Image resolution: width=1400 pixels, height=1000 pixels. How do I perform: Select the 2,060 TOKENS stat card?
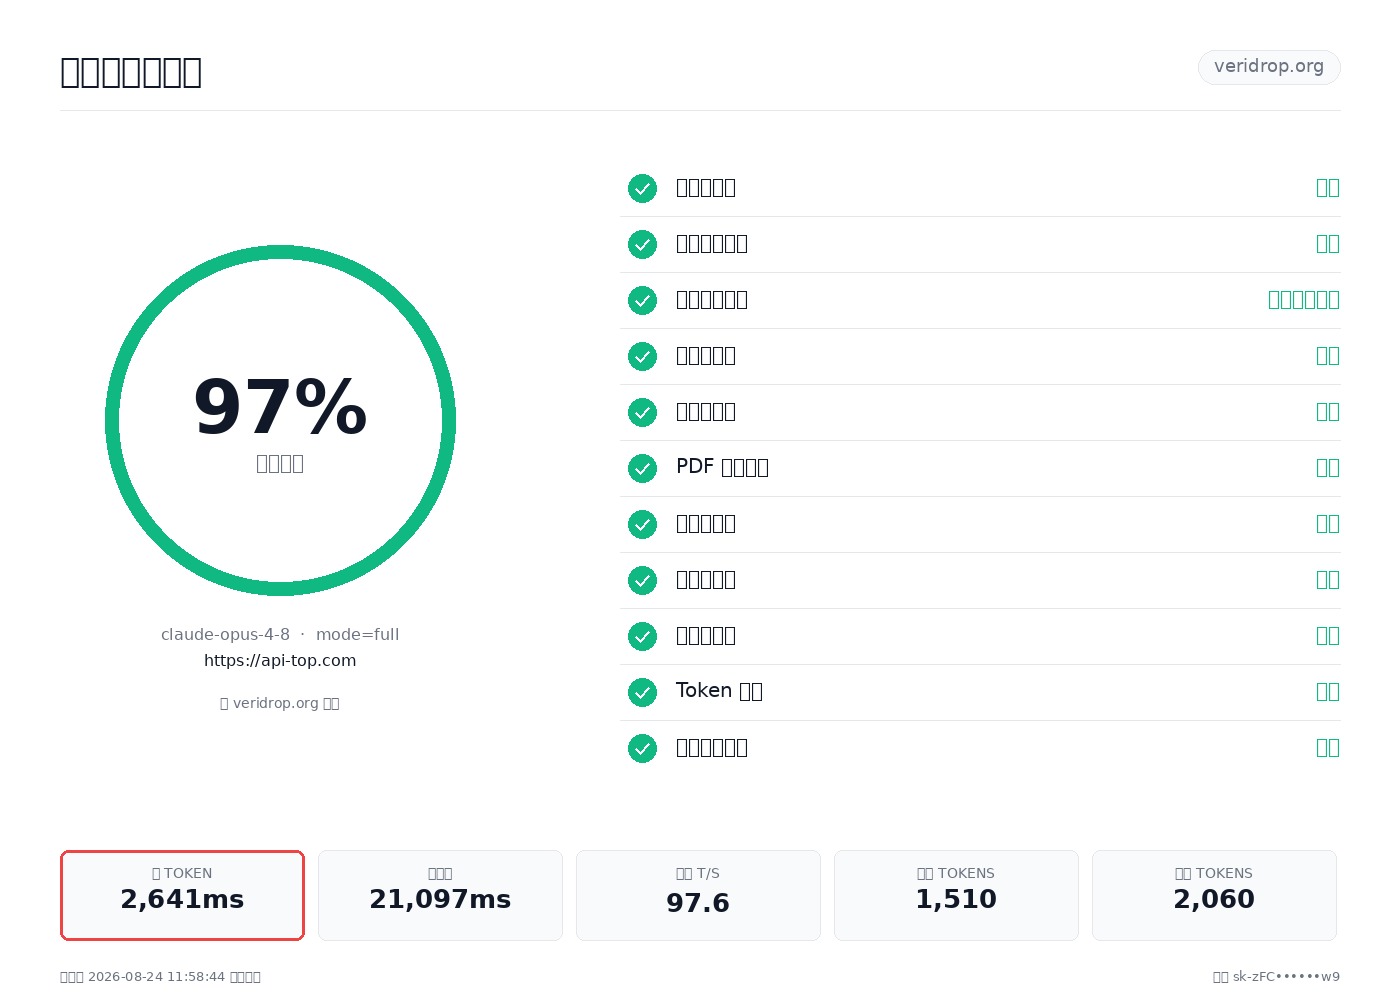1214,895
